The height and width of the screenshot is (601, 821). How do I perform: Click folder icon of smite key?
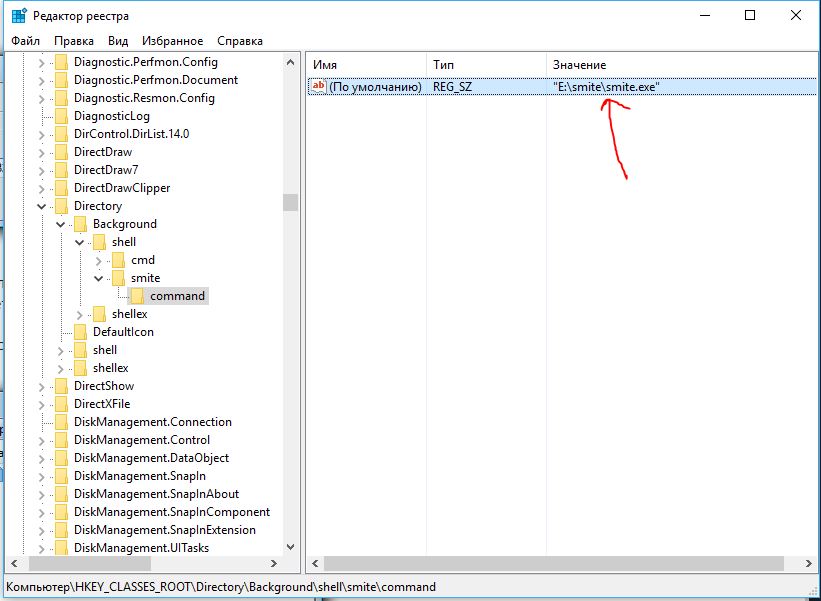pyautogui.click(x=119, y=278)
